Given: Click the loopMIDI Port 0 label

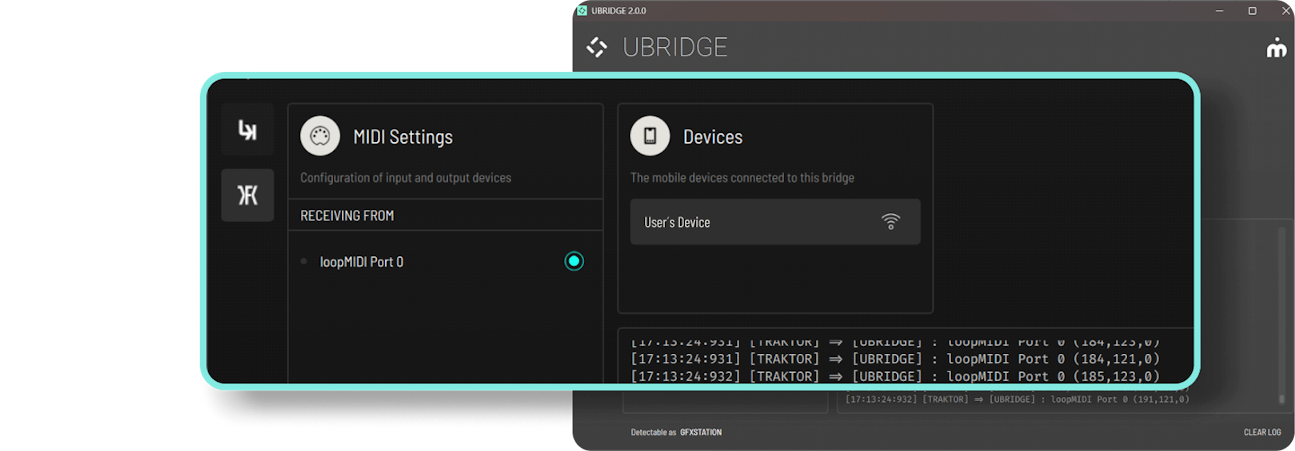Looking at the screenshot, I should coord(362,262).
